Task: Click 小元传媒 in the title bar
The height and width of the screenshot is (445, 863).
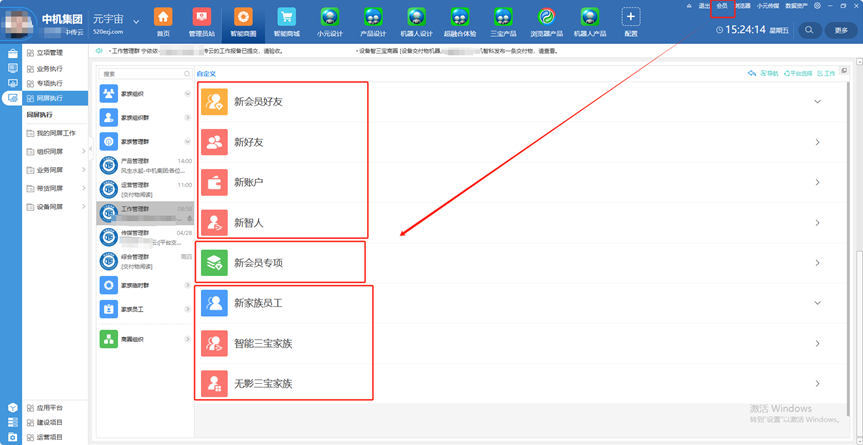Action: 767,6
